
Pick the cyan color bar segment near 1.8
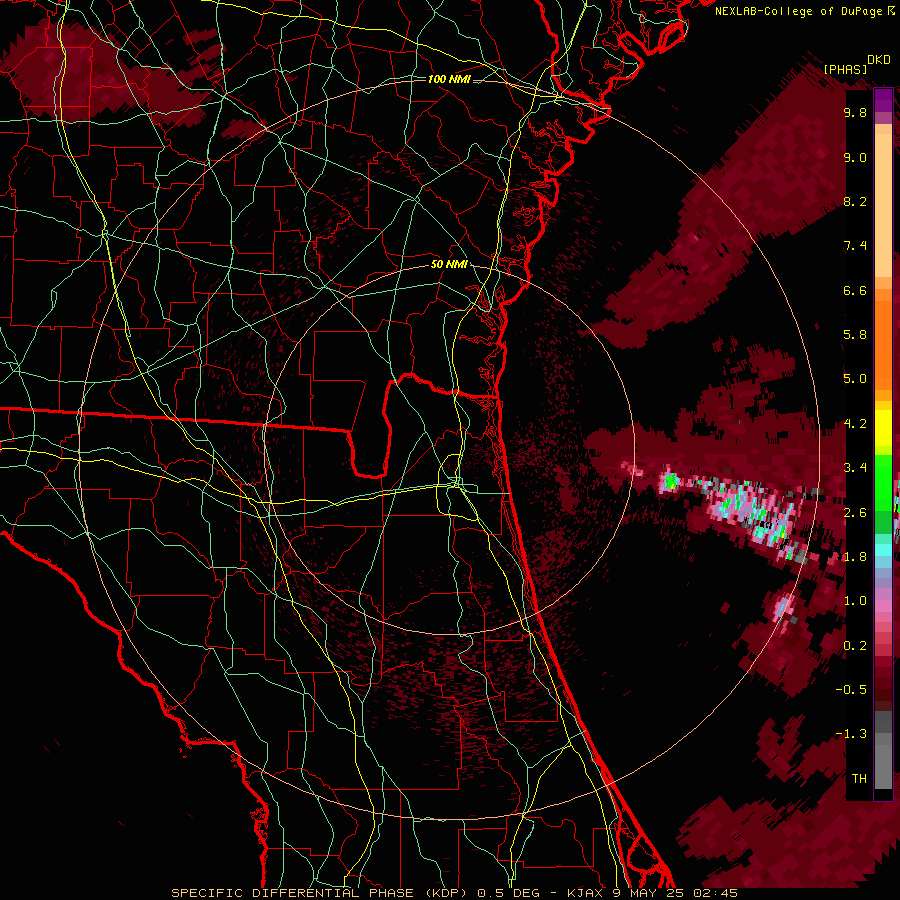(883, 549)
